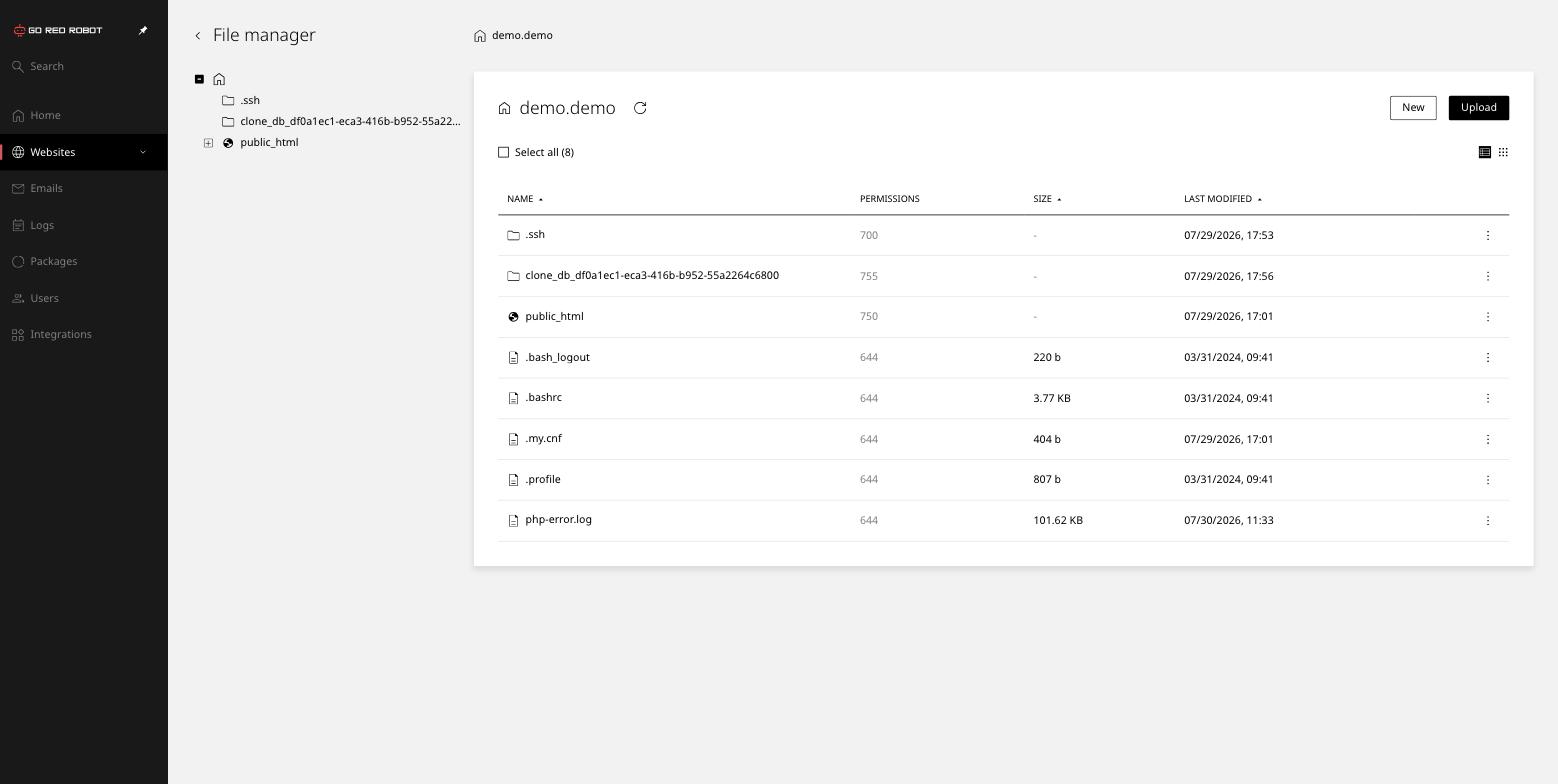Click the Permissions column header
The width and height of the screenshot is (1558, 784).
pos(889,199)
